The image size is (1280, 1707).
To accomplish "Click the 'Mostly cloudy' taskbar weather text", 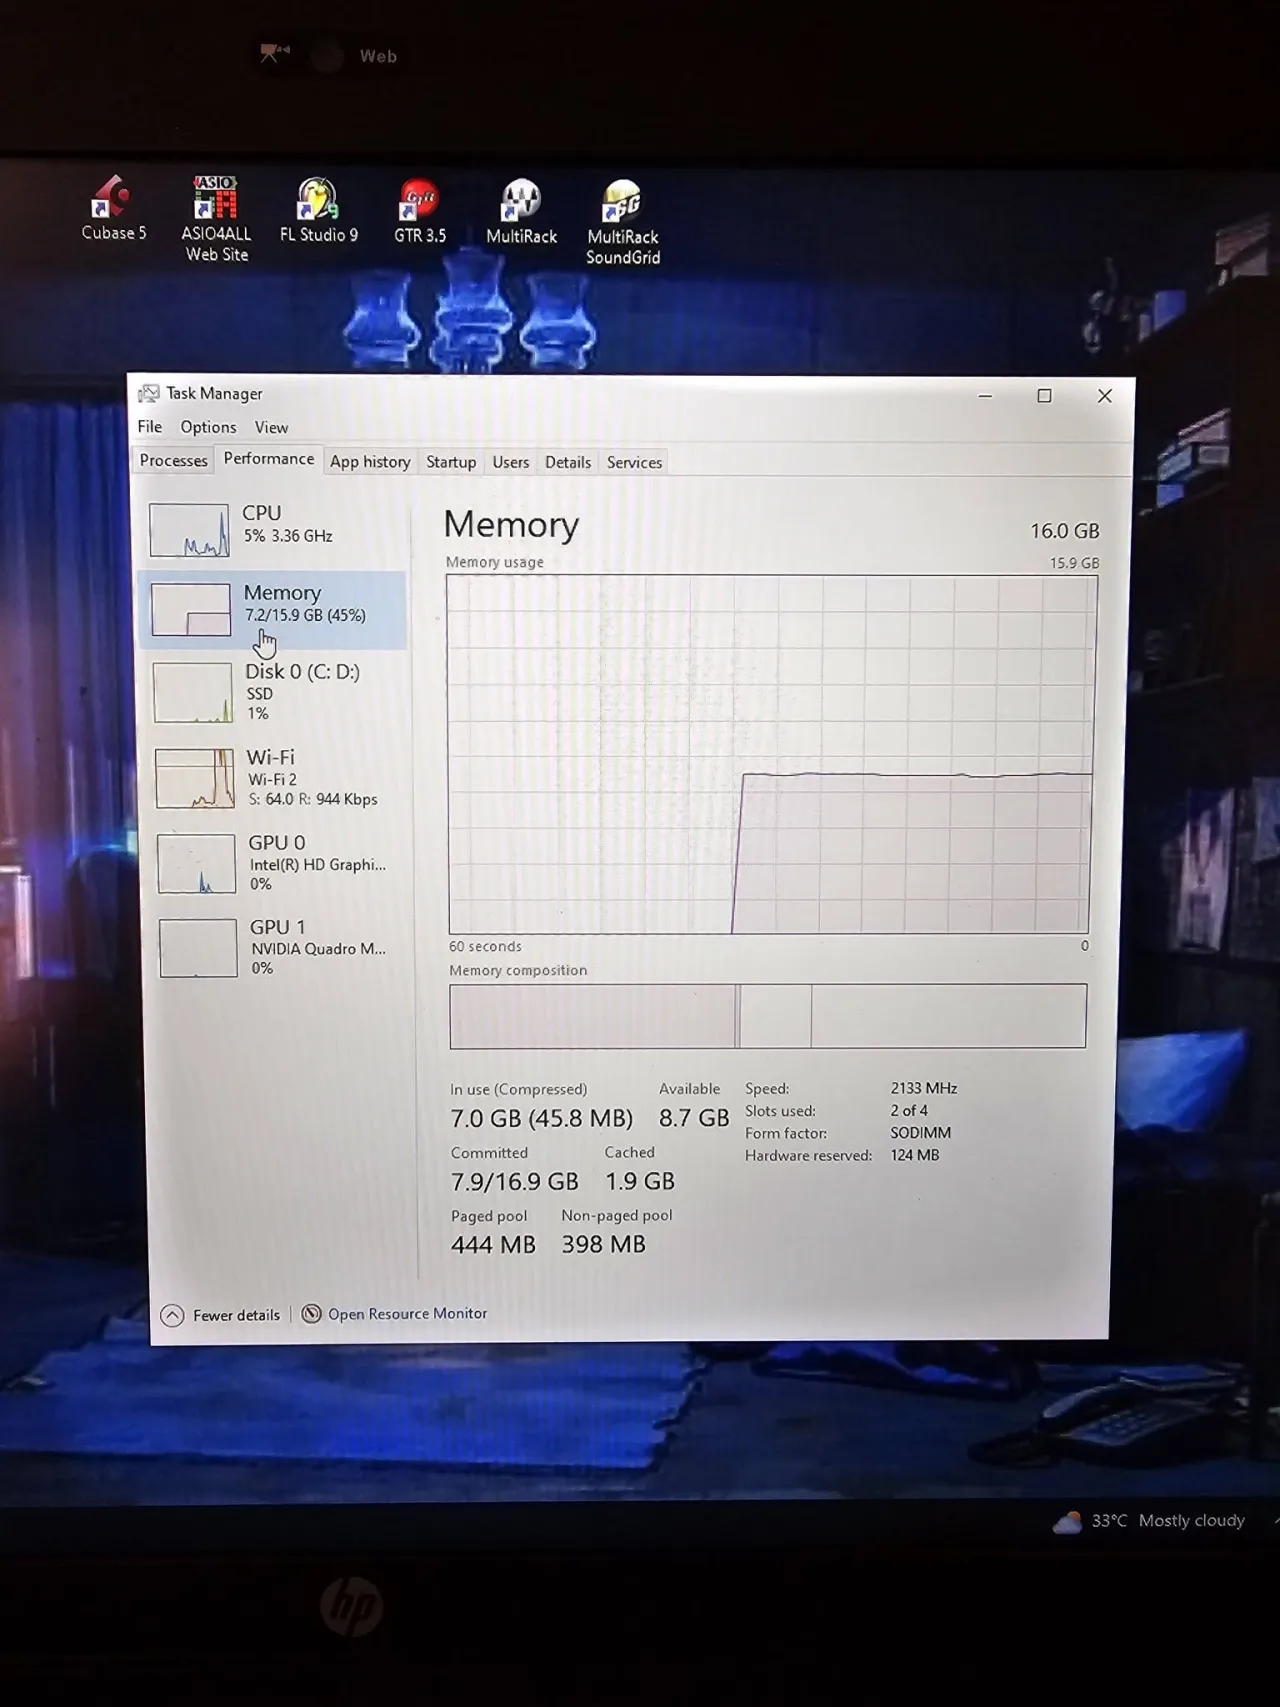I will (x=1192, y=1521).
